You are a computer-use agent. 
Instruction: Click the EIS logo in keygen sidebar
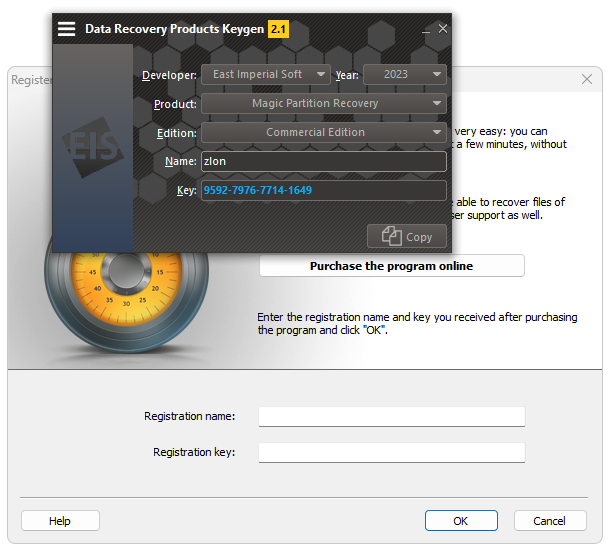tap(93, 147)
